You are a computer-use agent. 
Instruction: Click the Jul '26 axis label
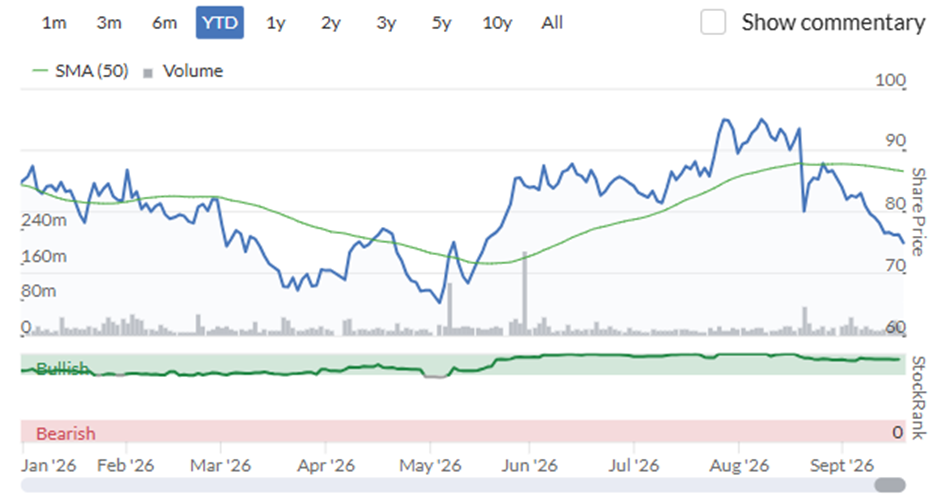[x=634, y=465]
